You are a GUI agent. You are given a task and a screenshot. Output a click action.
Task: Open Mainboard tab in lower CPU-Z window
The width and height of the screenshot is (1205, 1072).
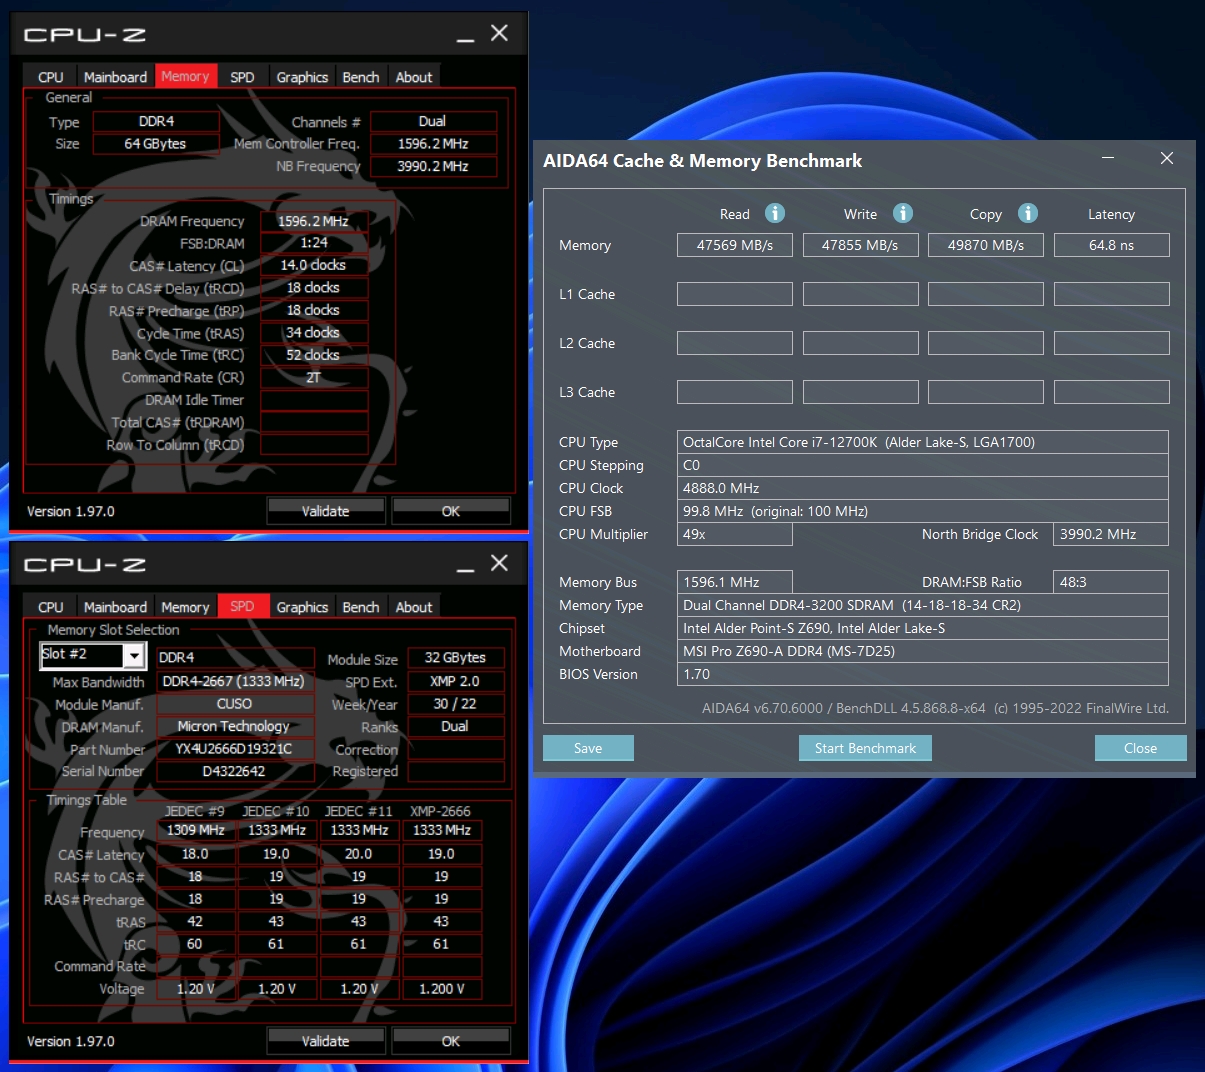click(115, 607)
